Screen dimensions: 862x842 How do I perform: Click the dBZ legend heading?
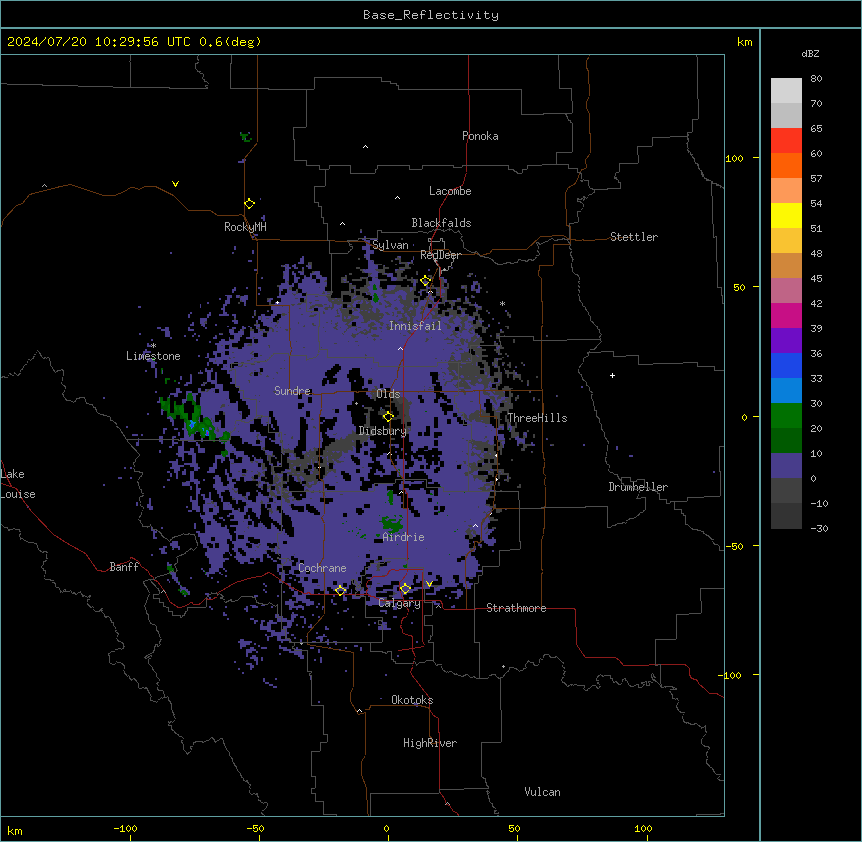810,53
